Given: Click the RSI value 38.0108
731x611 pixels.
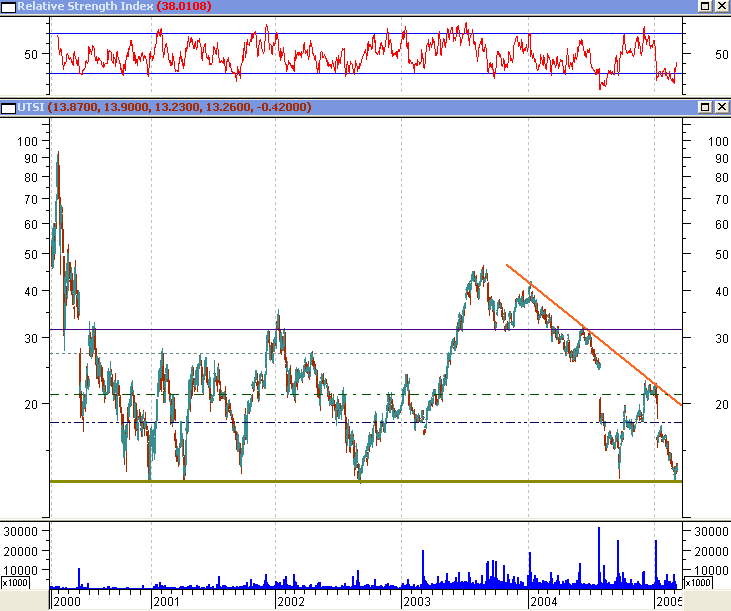Looking at the screenshot, I should (x=184, y=7).
